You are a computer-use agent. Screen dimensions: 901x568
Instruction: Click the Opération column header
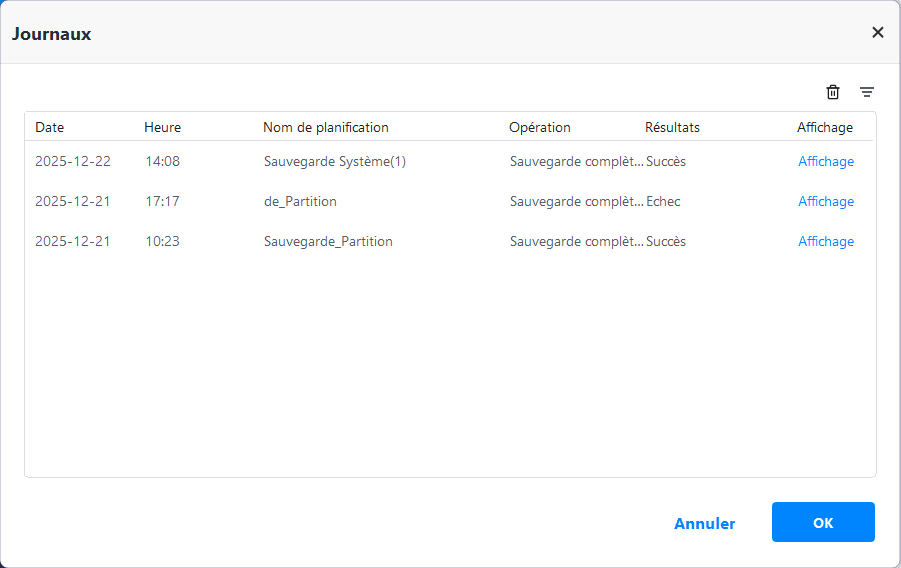539,127
